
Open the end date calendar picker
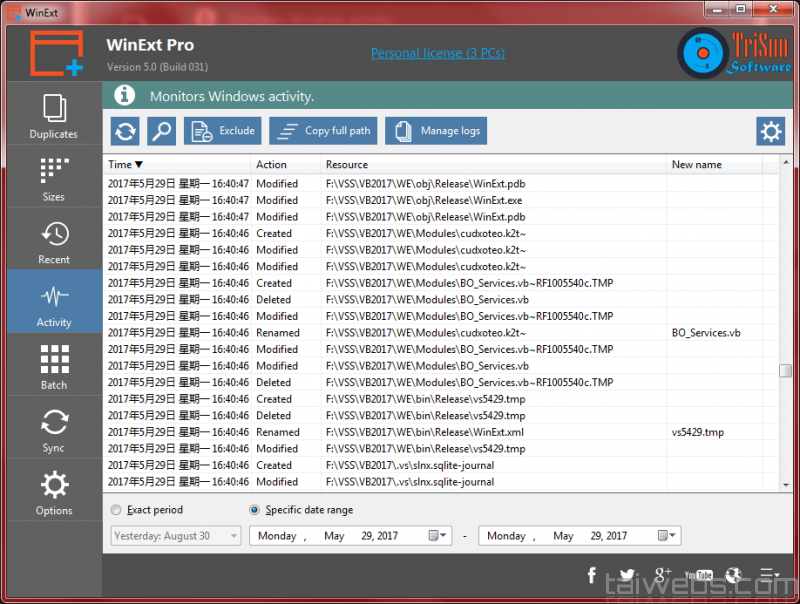point(668,536)
